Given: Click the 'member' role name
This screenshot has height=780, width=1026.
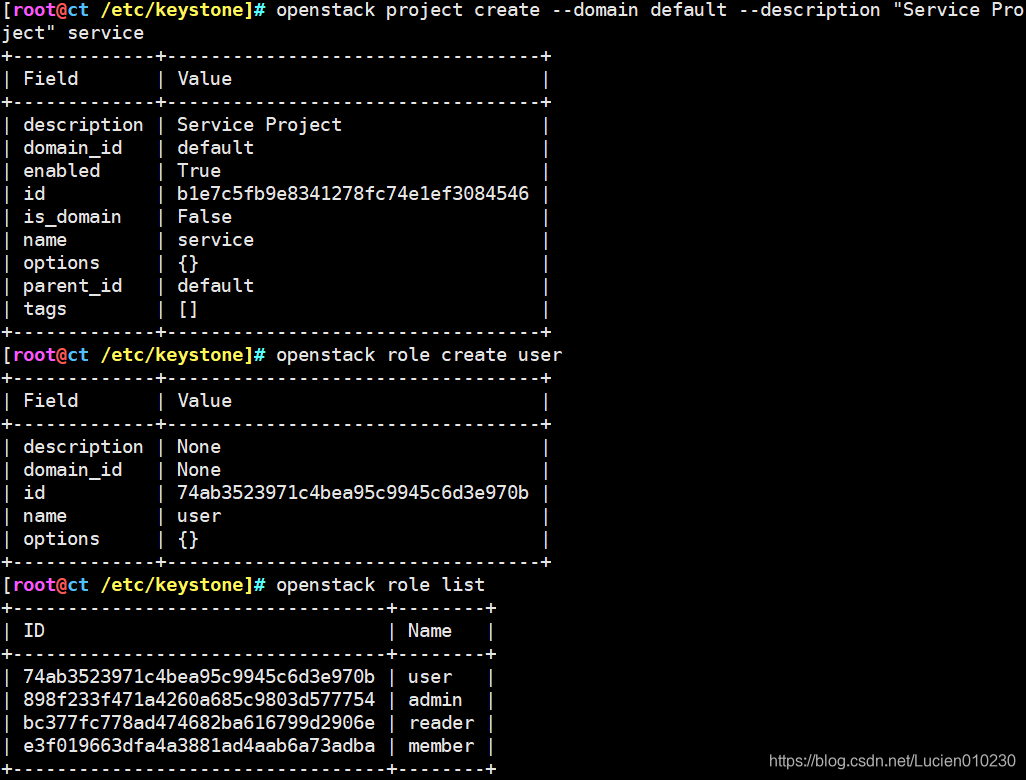Looking at the screenshot, I should click(441, 745).
